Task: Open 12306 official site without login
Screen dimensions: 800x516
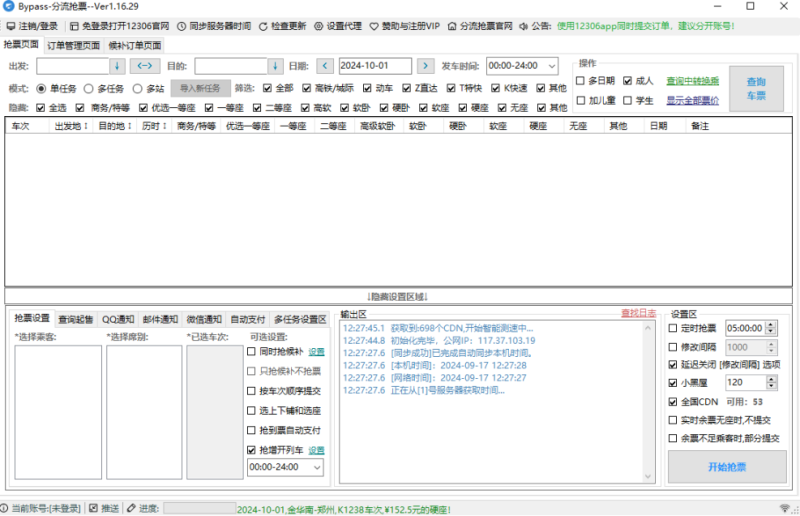Action: coord(74,25)
